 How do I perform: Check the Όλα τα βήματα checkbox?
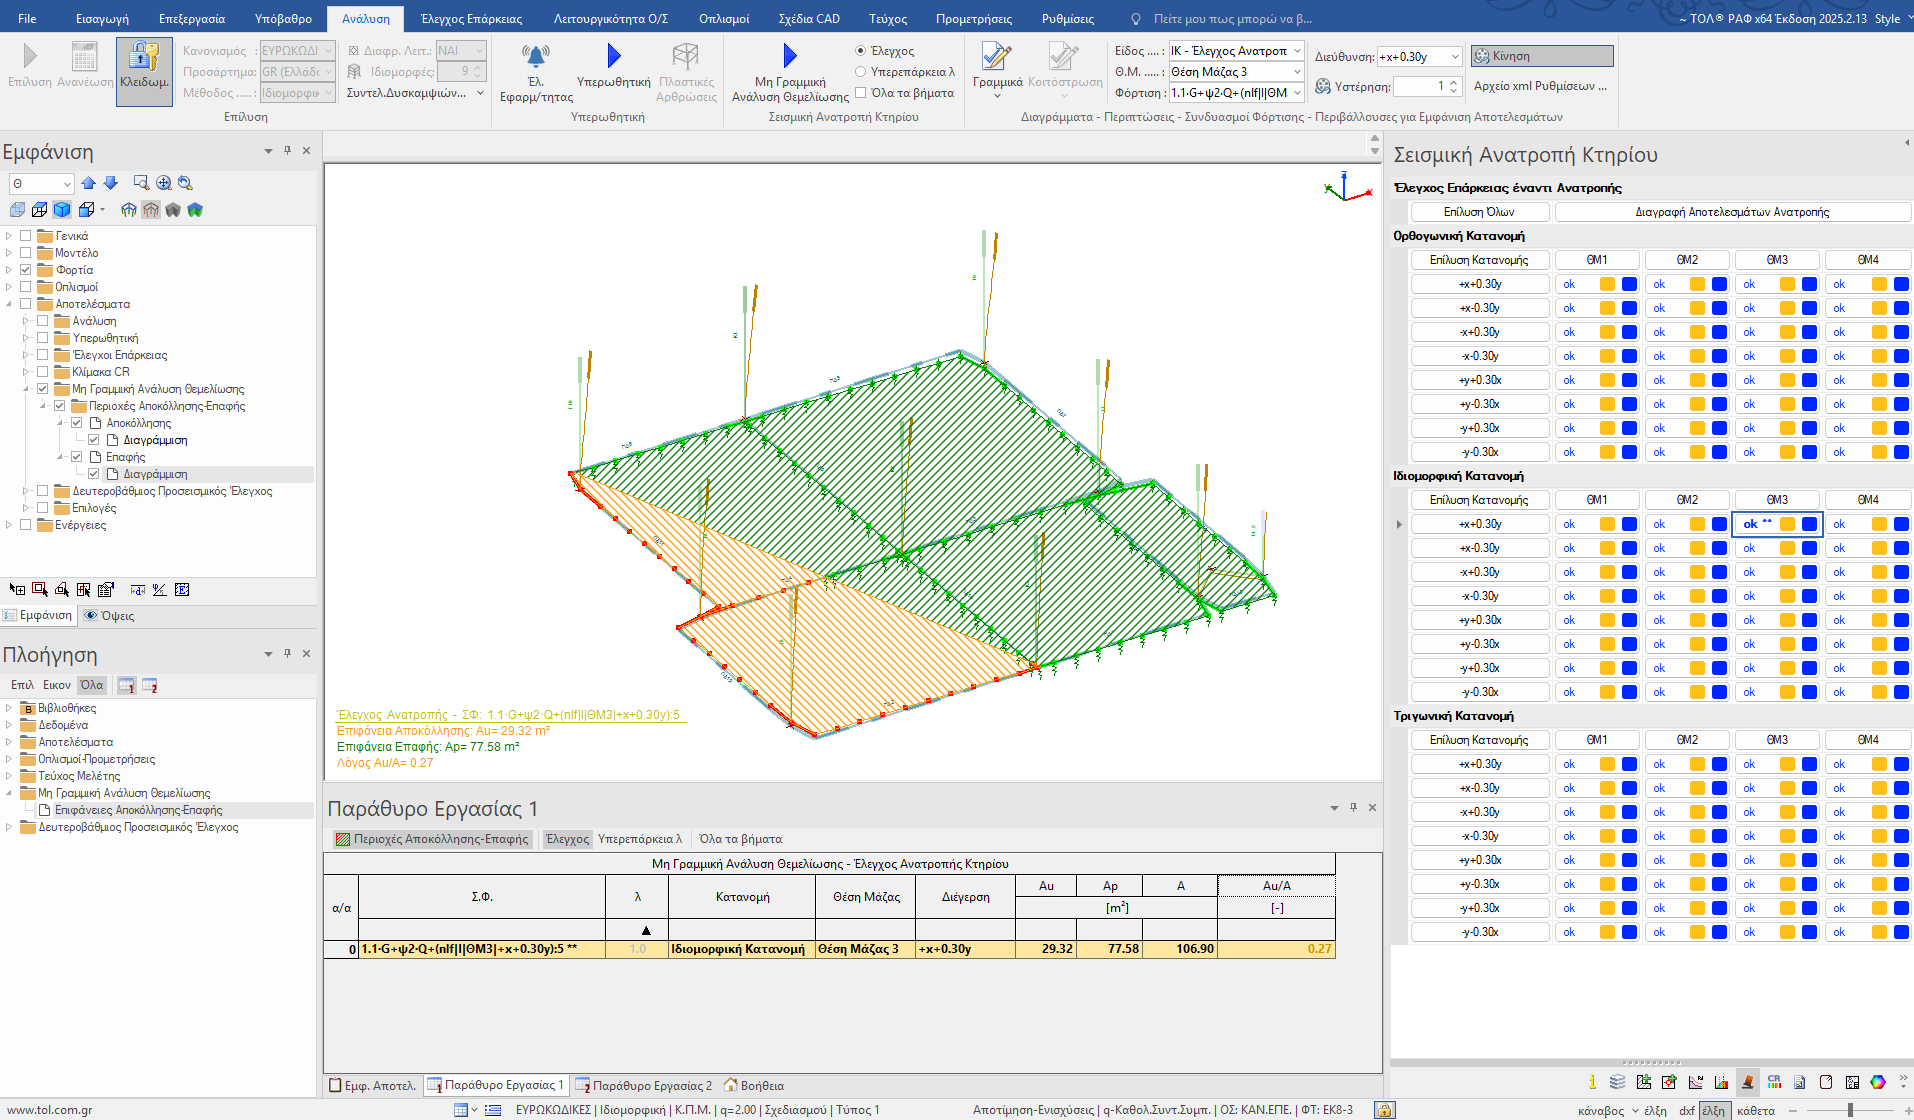pyautogui.click(x=861, y=93)
